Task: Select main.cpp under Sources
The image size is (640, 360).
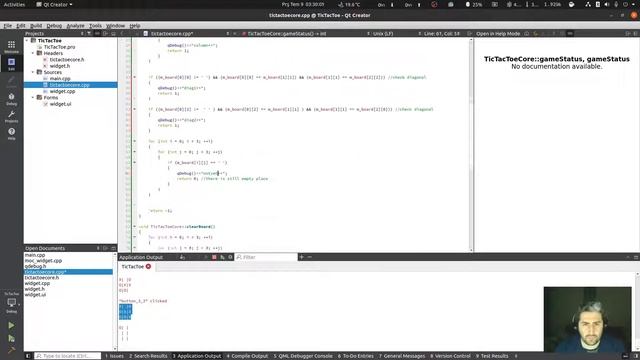Action: [x=60, y=79]
